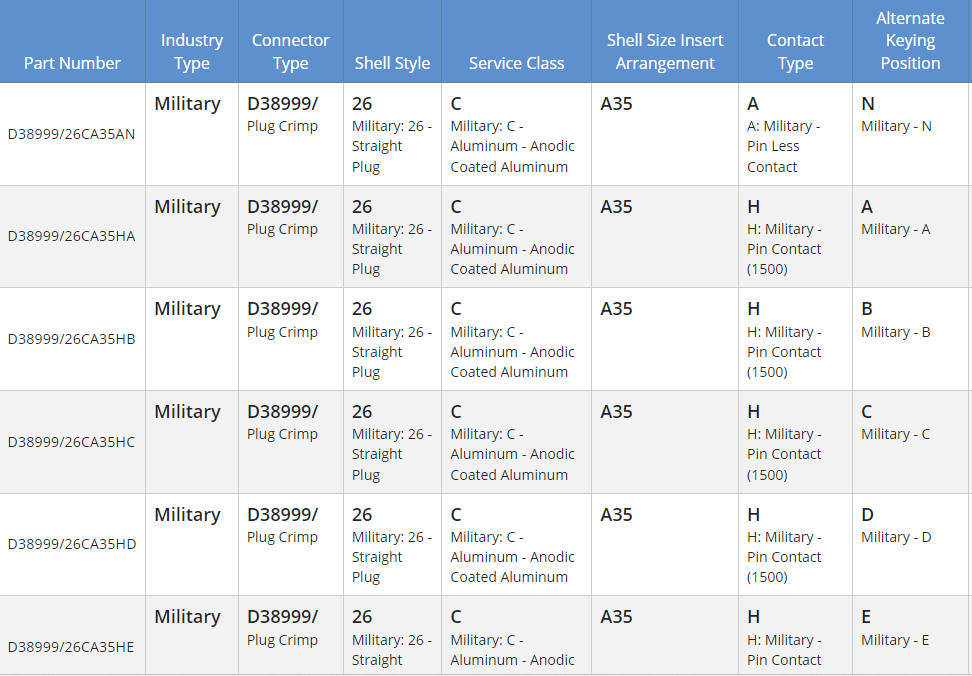This screenshot has height=676, width=972.
Task: Sort by the Part Number column header
Action: point(72,63)
